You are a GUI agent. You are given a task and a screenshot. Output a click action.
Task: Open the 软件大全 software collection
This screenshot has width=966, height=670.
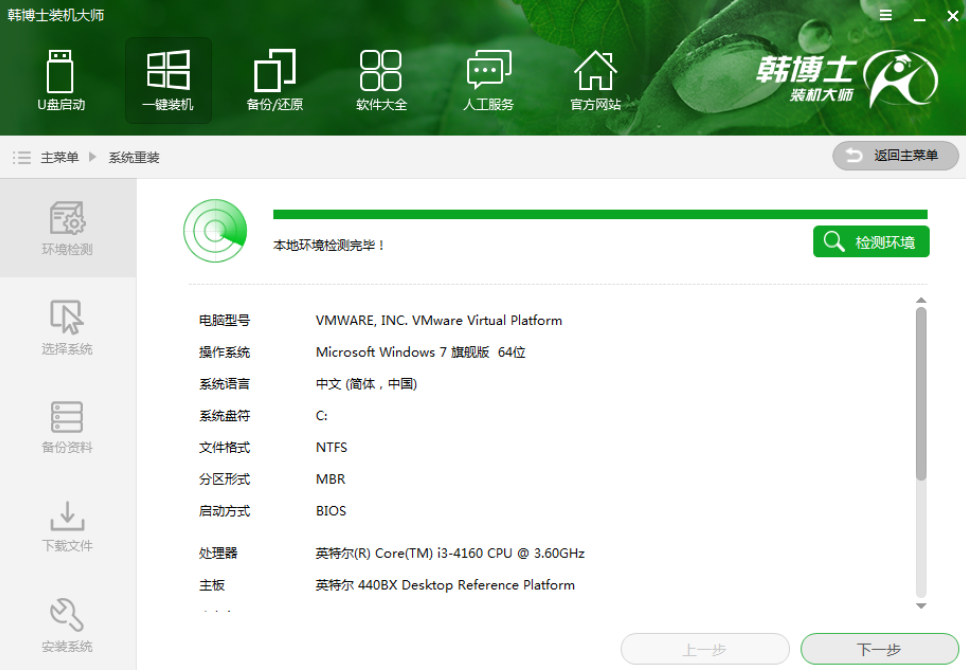(x=381, y=80)
